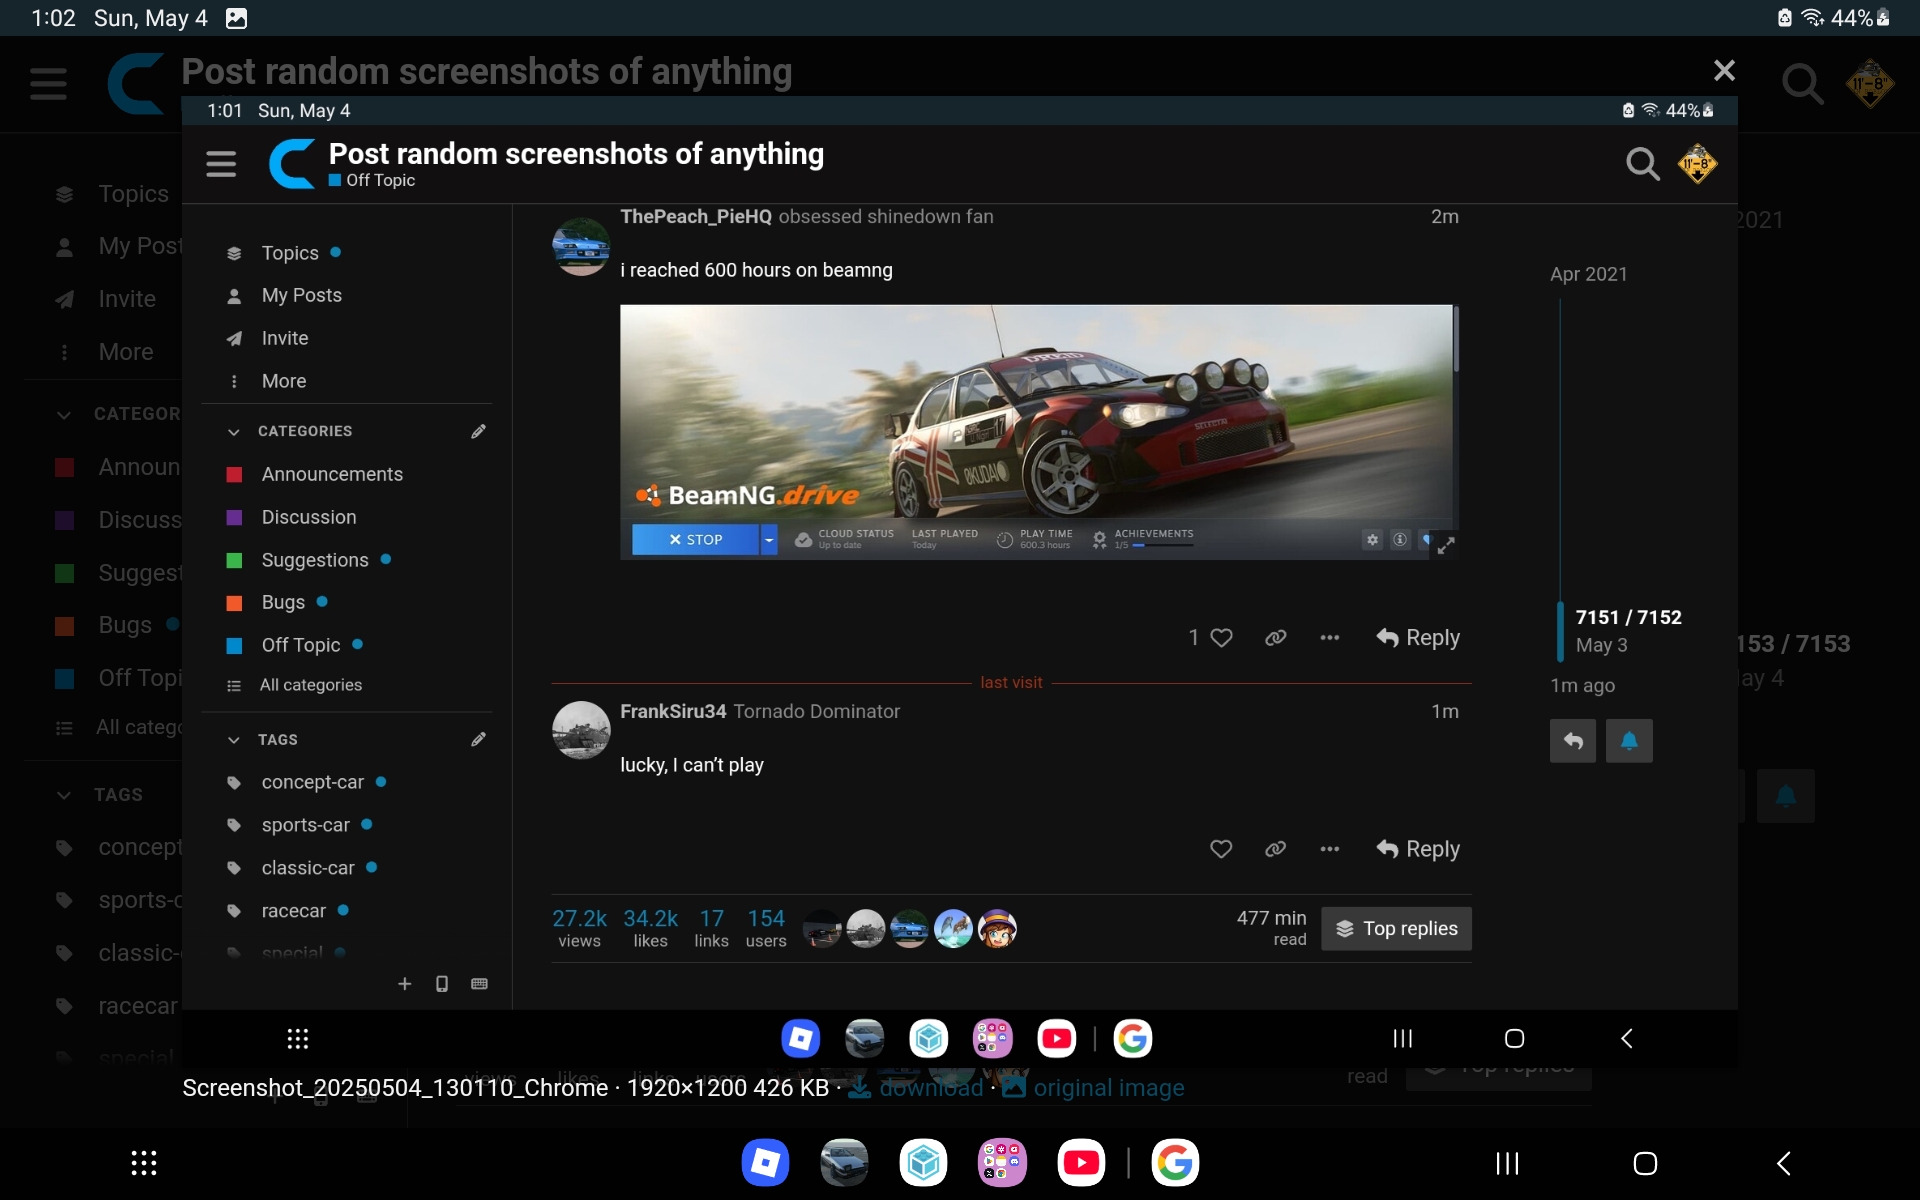The image size is (1920, 1200).
Task: Close the image lightbox with the X
Action: [x=1724, y=71]
